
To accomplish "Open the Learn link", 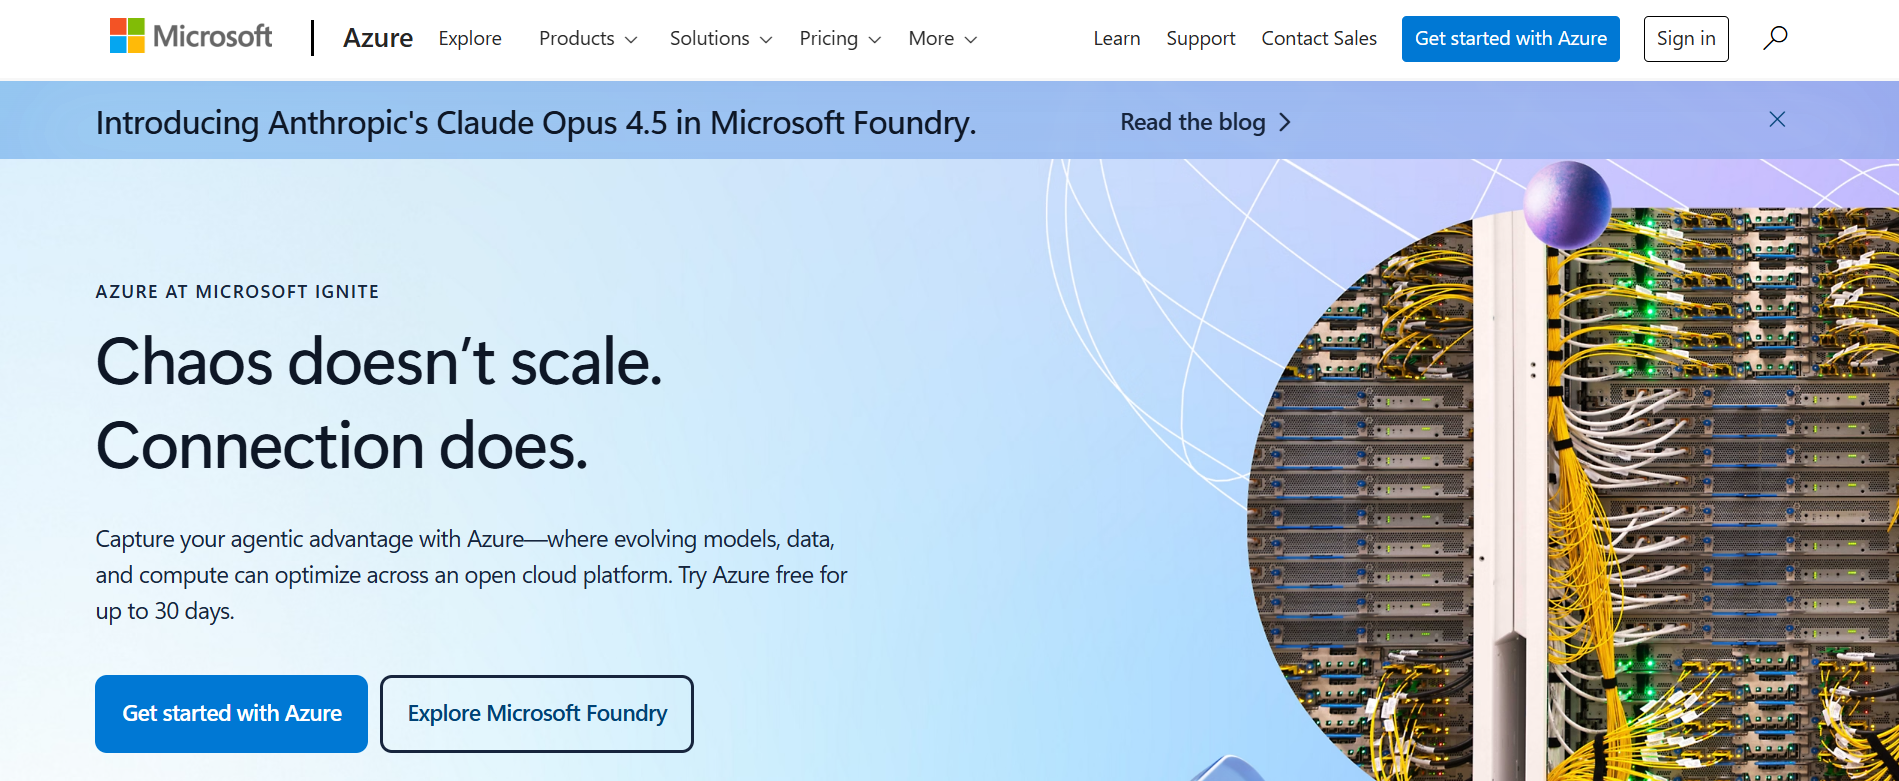I will [1116, 38].
